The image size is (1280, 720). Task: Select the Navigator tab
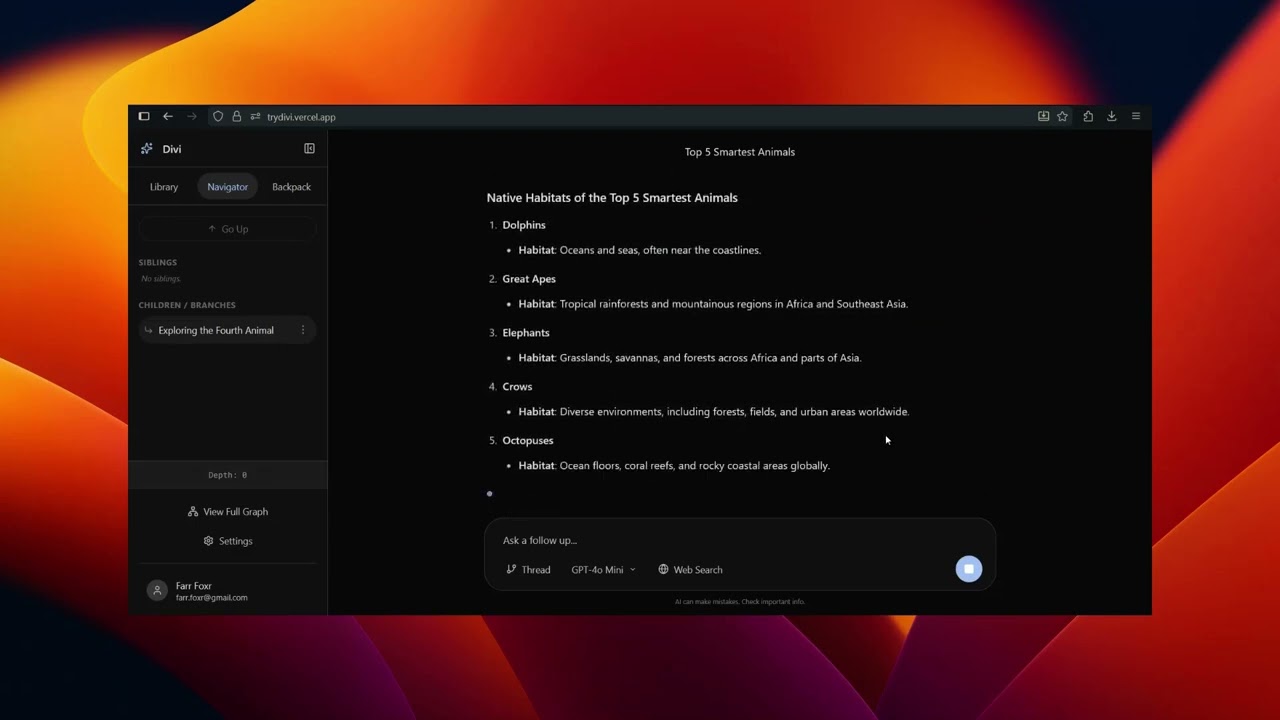point(227,187)
